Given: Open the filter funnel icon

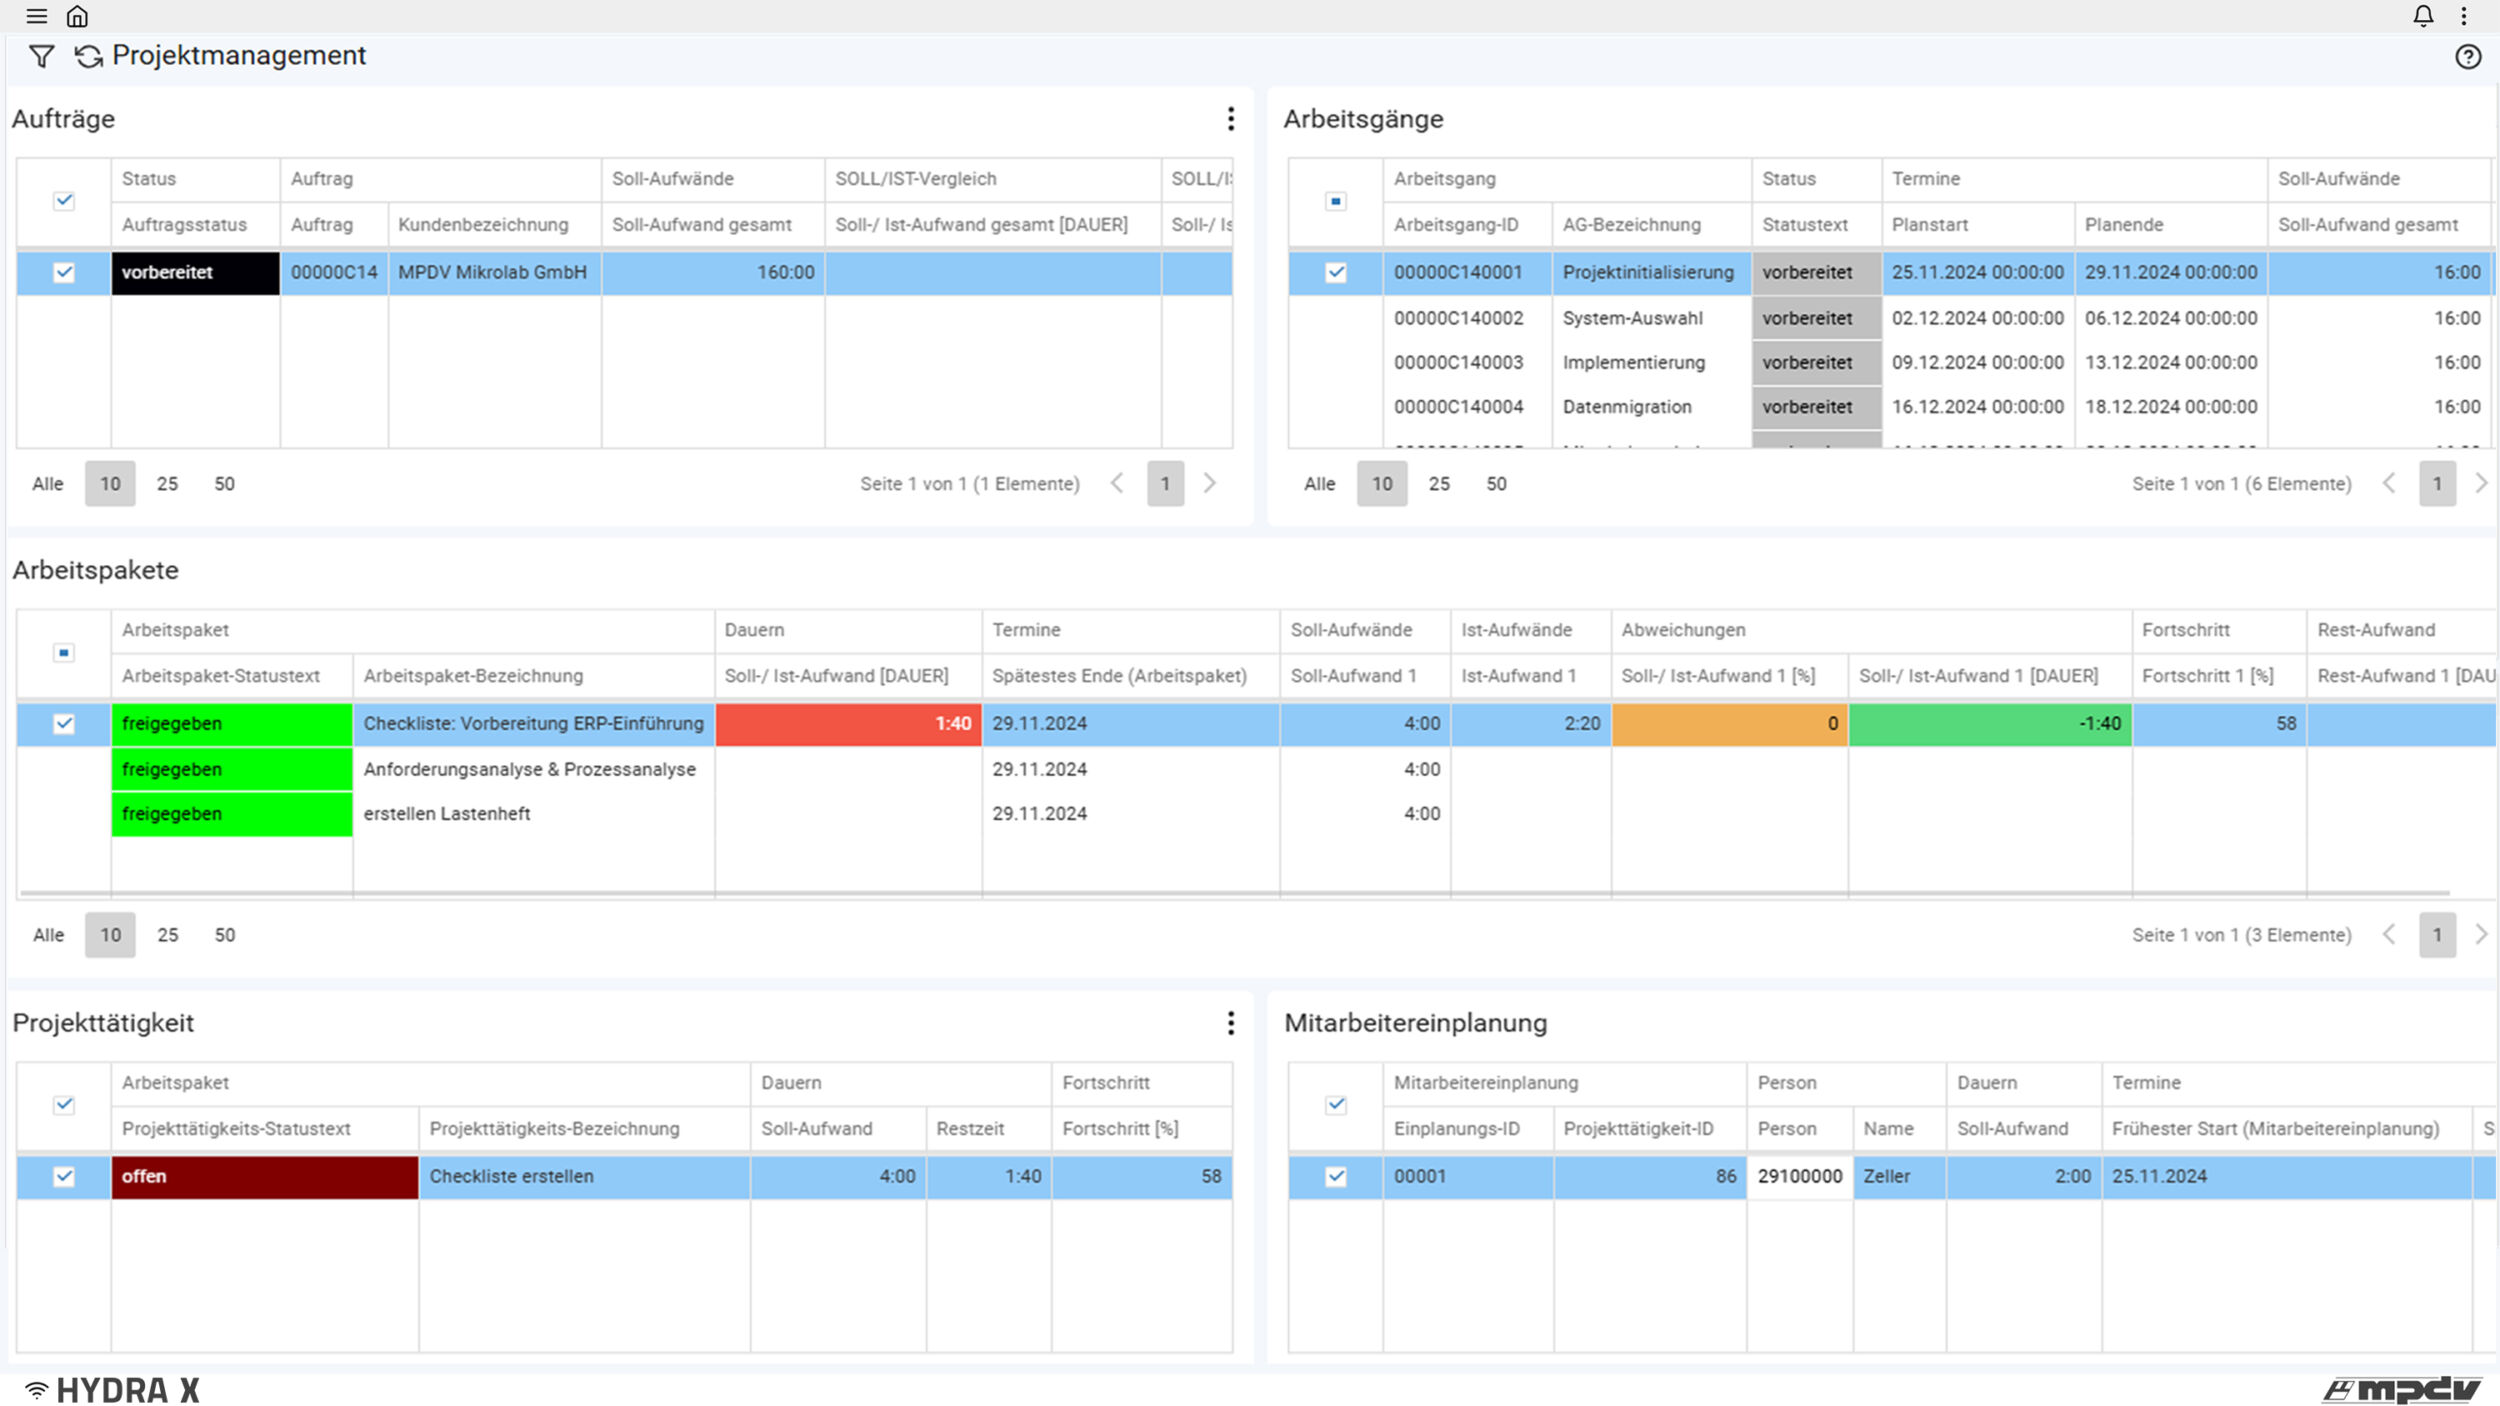Looking at the screenshot, I should (41, 56).
